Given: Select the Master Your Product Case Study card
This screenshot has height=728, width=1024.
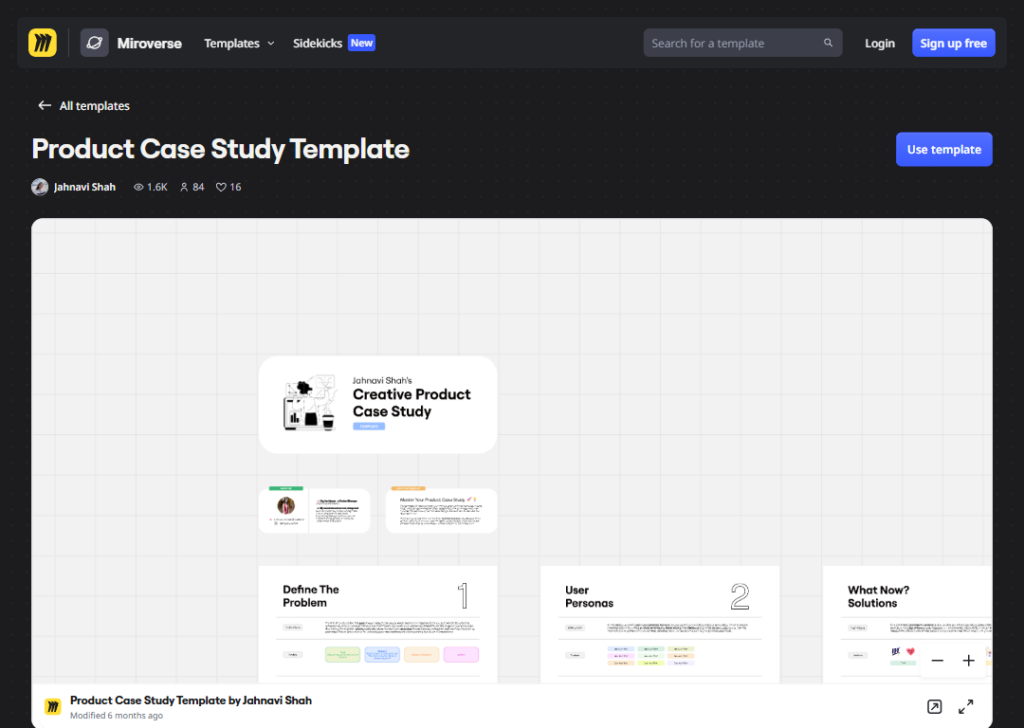Looking at the screenshot, I should tap(441, 511).
